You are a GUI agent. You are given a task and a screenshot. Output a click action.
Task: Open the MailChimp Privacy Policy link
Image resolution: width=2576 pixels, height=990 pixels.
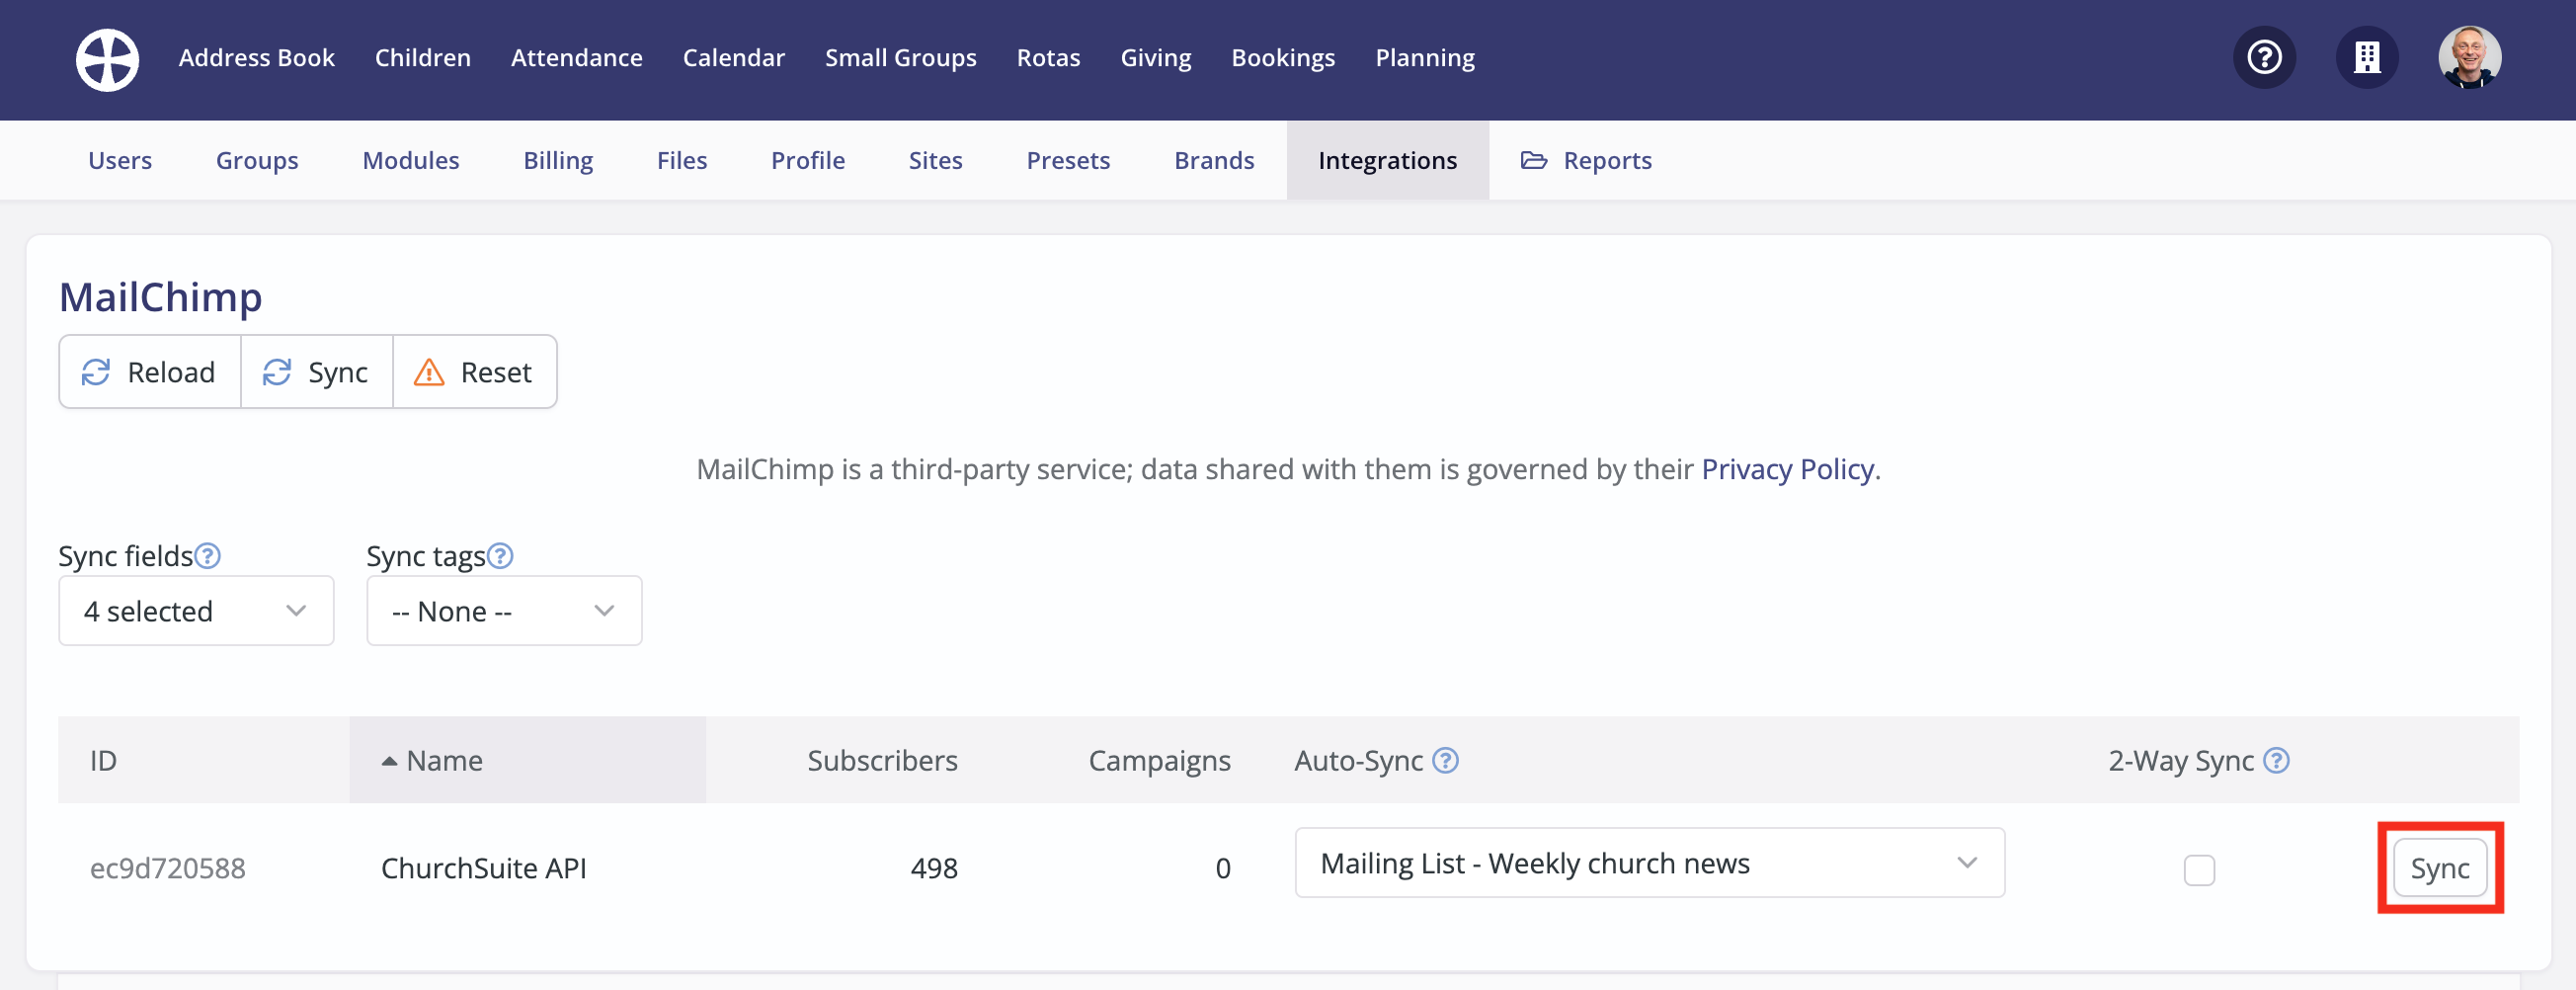tap(1787, 469)
